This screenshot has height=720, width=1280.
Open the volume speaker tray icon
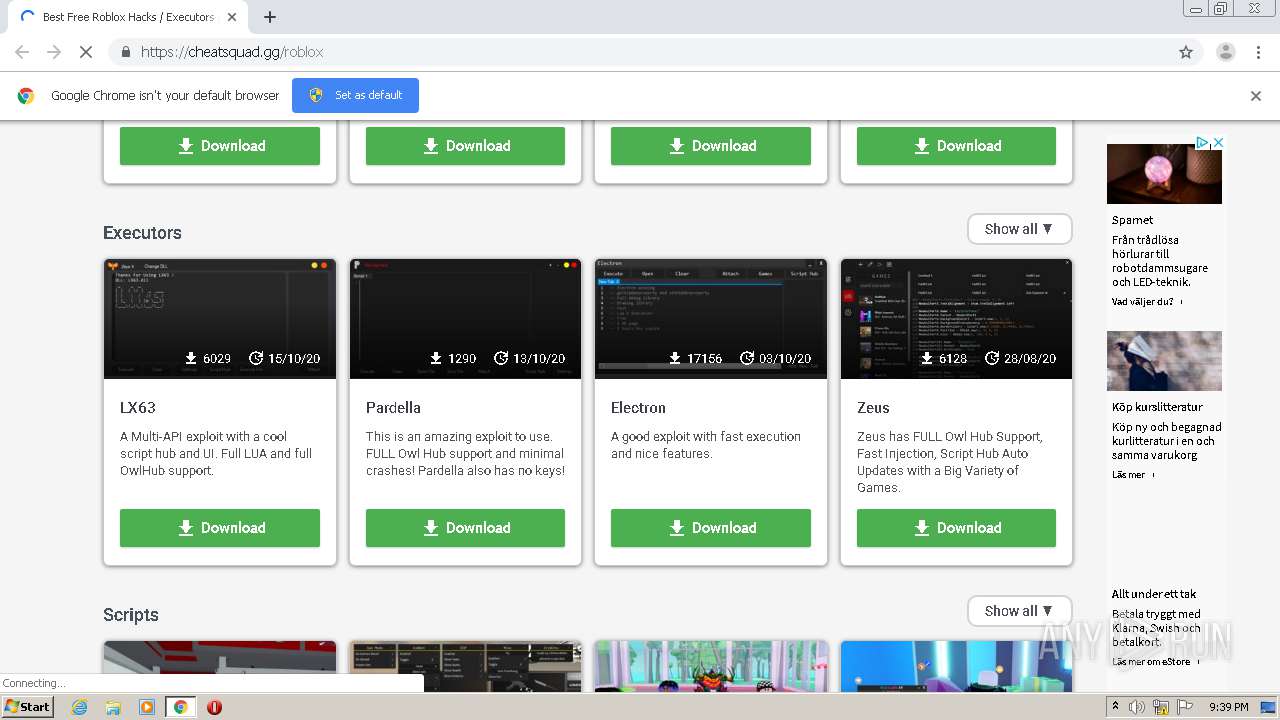click(x=1137, y=707)
